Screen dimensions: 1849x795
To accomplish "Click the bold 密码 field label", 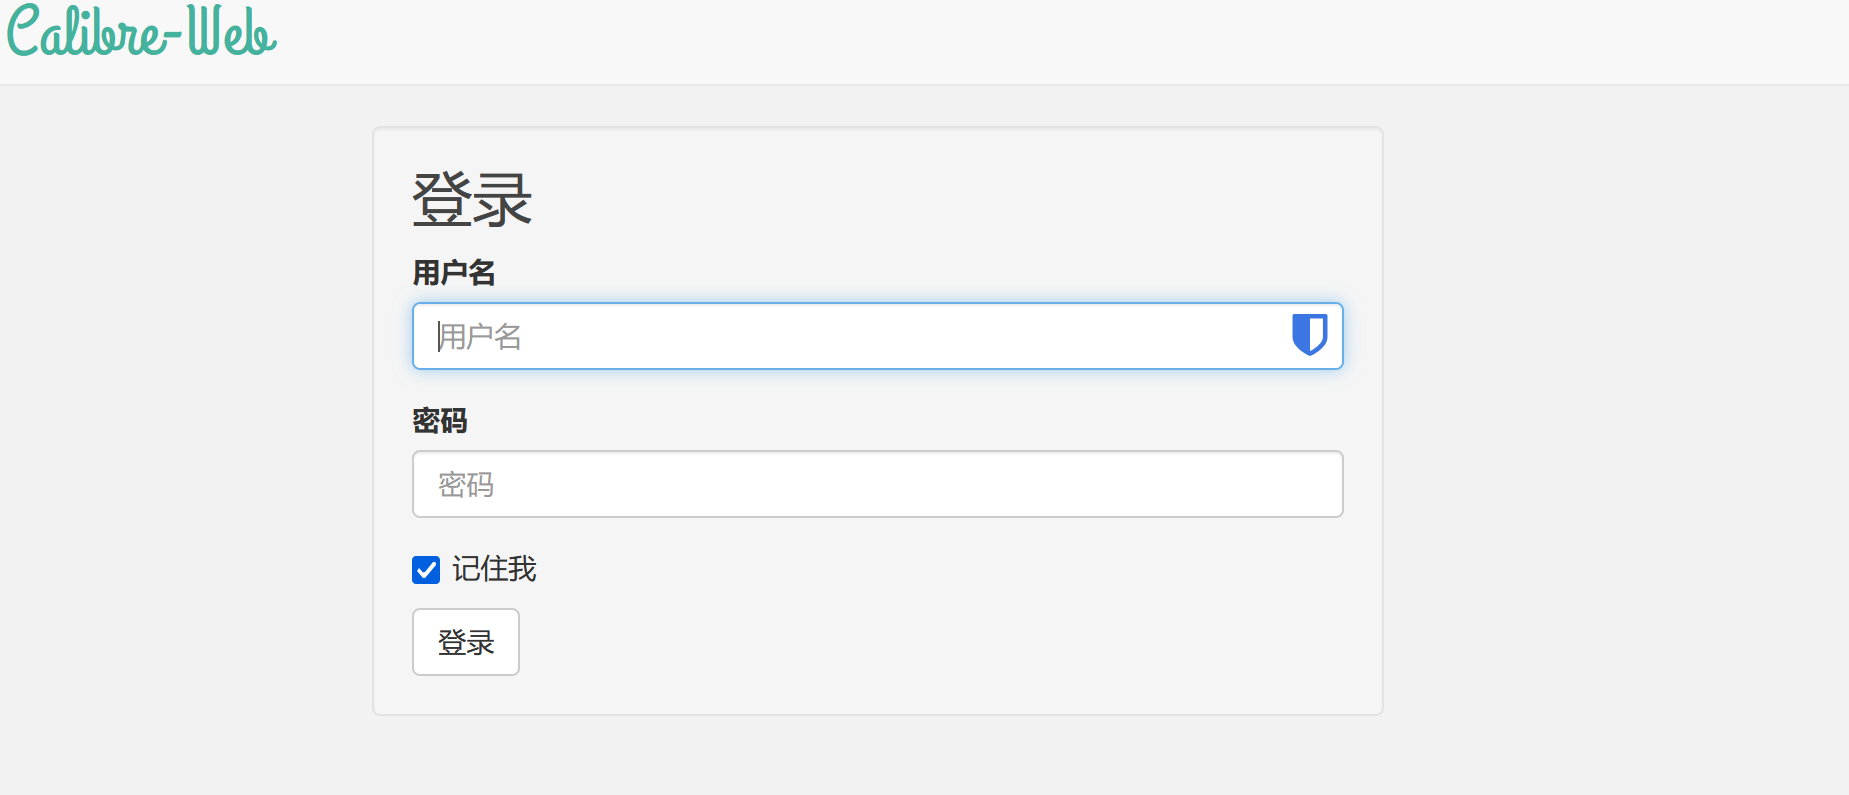I will 440,420.
